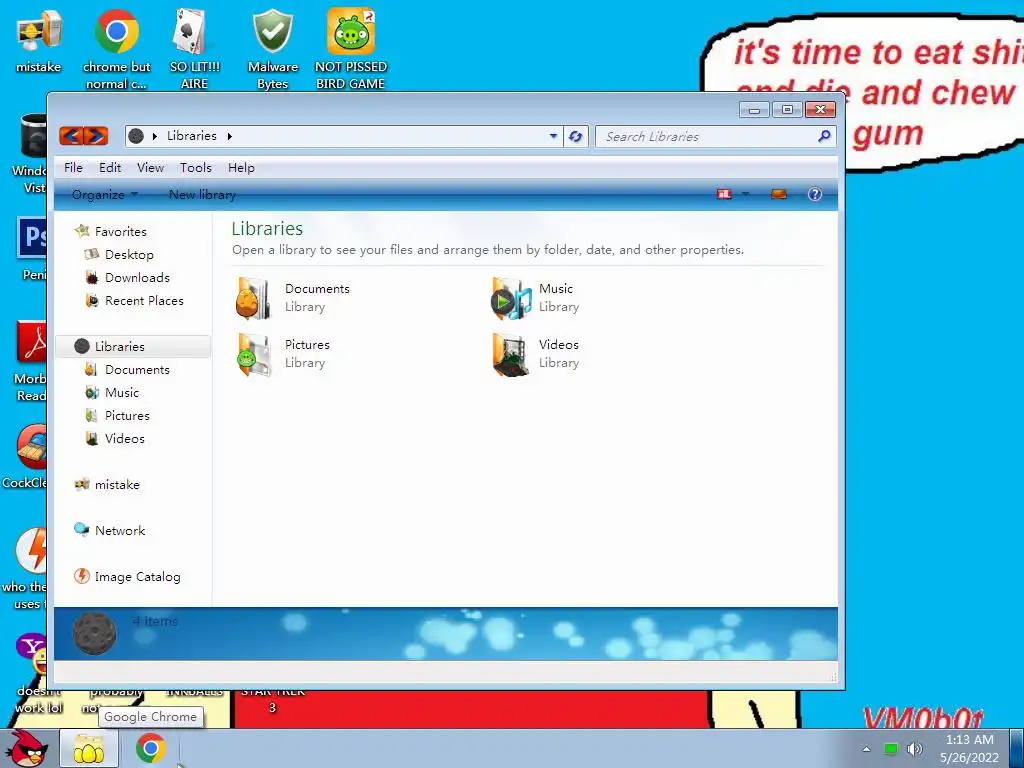Select Favorites in the navigation pane
1024x768 pixels.
coord(111,231)
